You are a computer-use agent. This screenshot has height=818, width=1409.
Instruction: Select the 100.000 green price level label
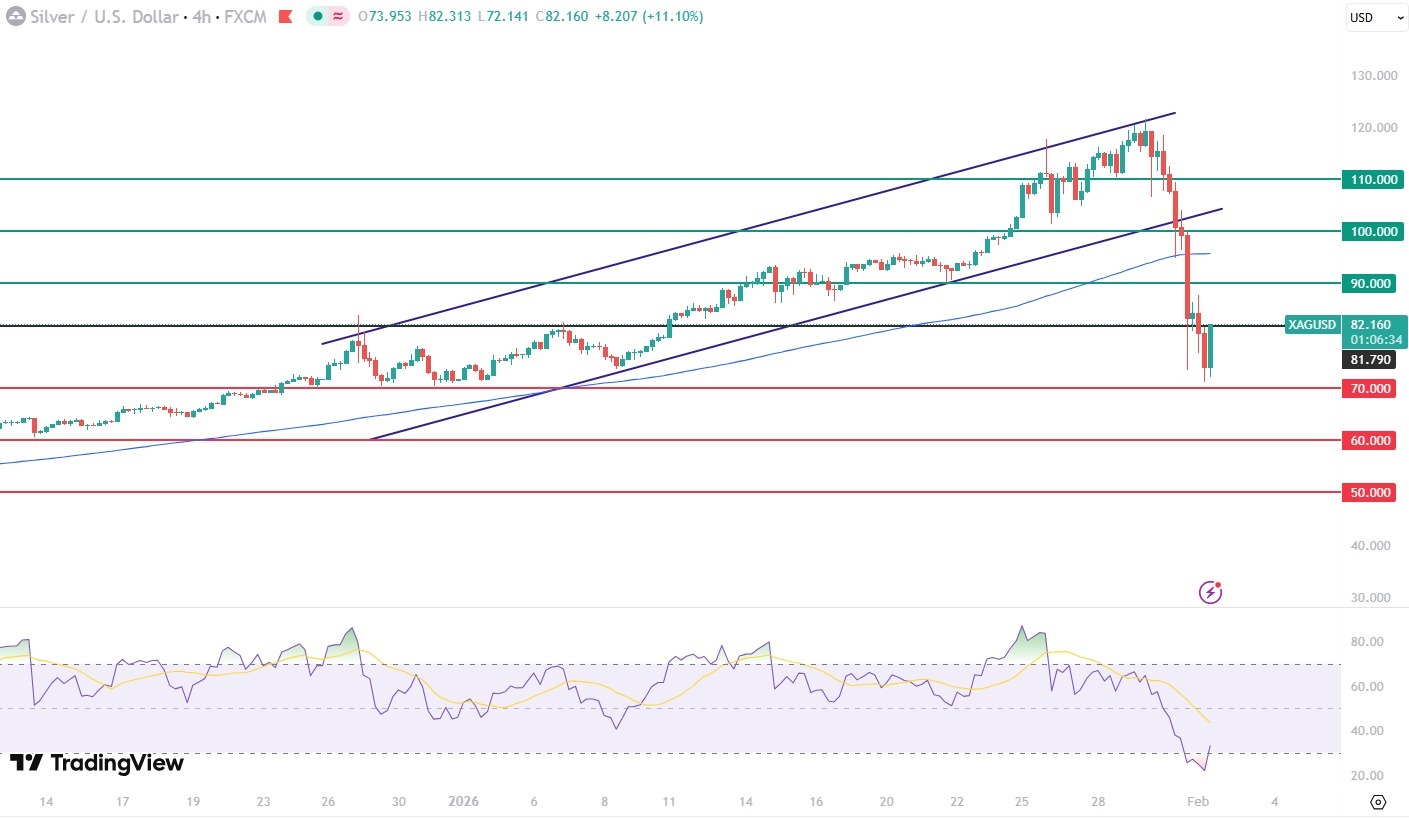1369,231
